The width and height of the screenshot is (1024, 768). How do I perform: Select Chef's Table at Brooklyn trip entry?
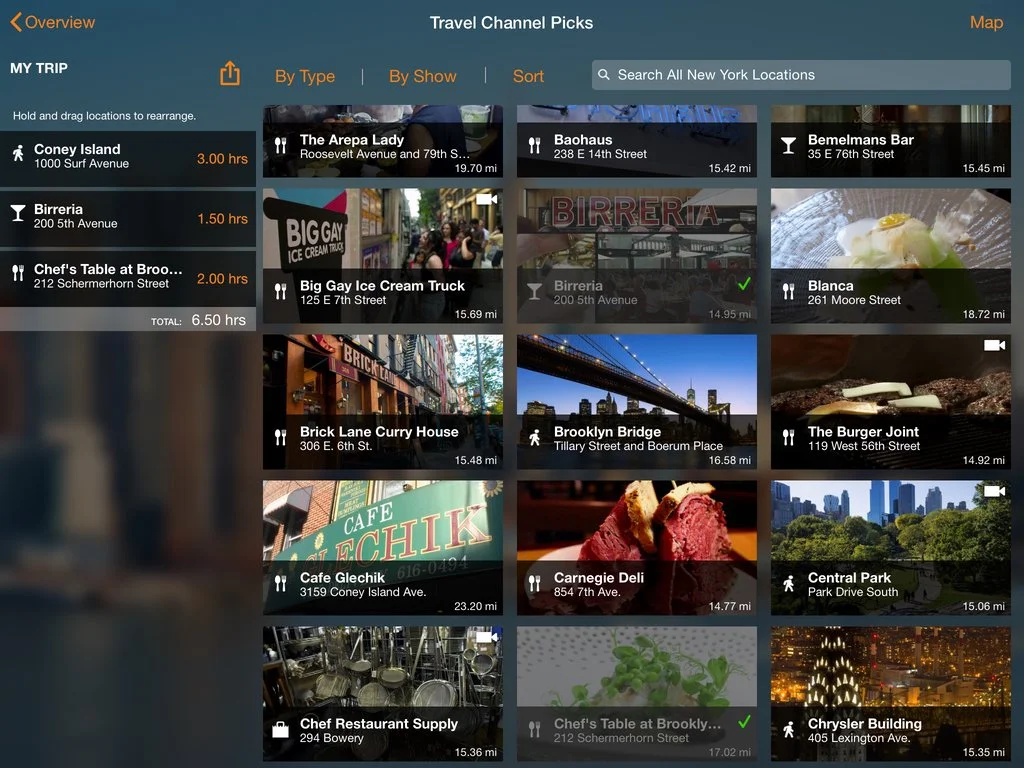pos(128,279)
